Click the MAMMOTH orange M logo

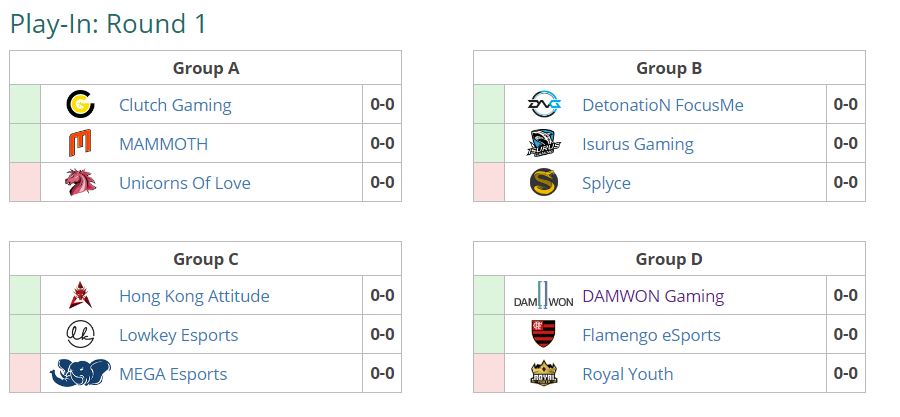click(x=80, y=143)
